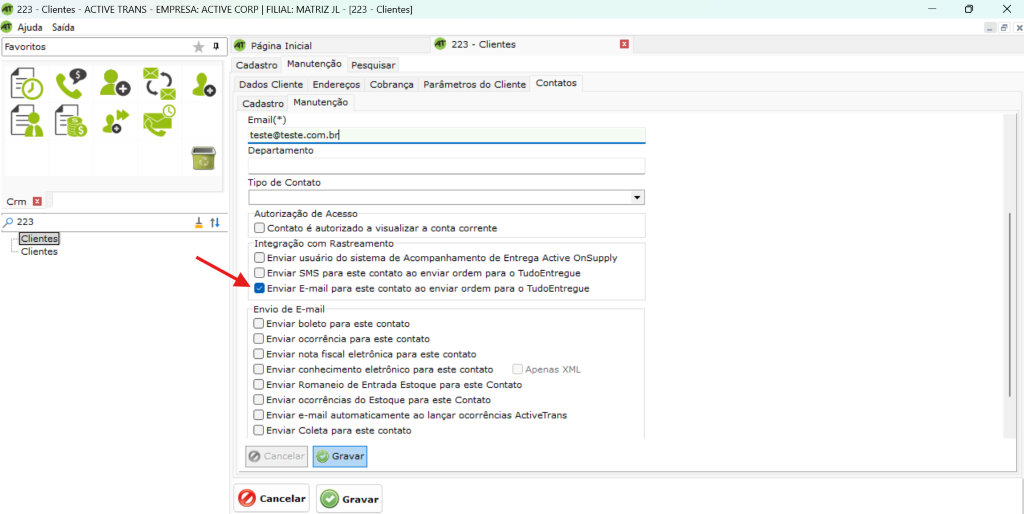This screenshot has width=1024, height=514.
Task: Open the email sync envelopes icon
Action: [x=159, y=84]
